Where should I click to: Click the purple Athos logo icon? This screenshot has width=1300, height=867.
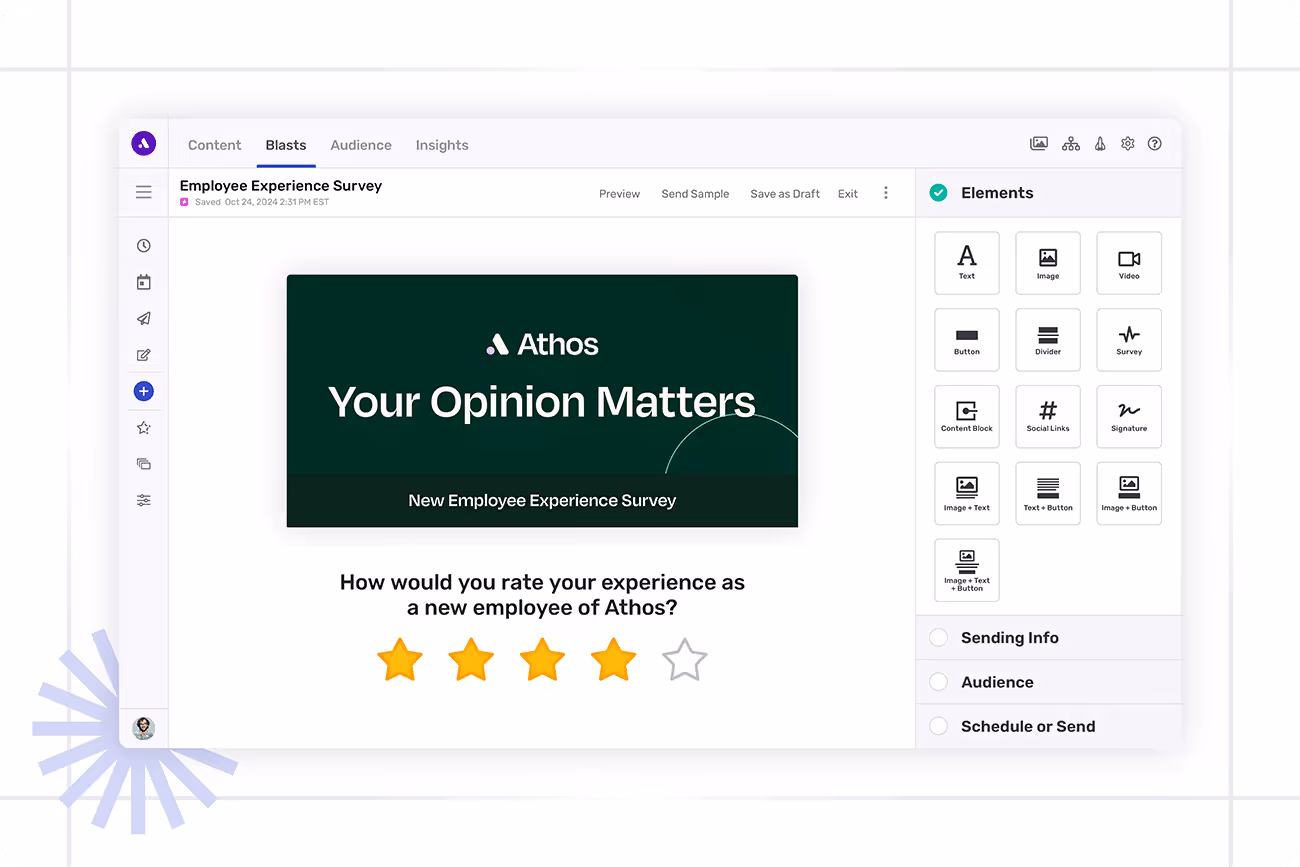[143, 143]
